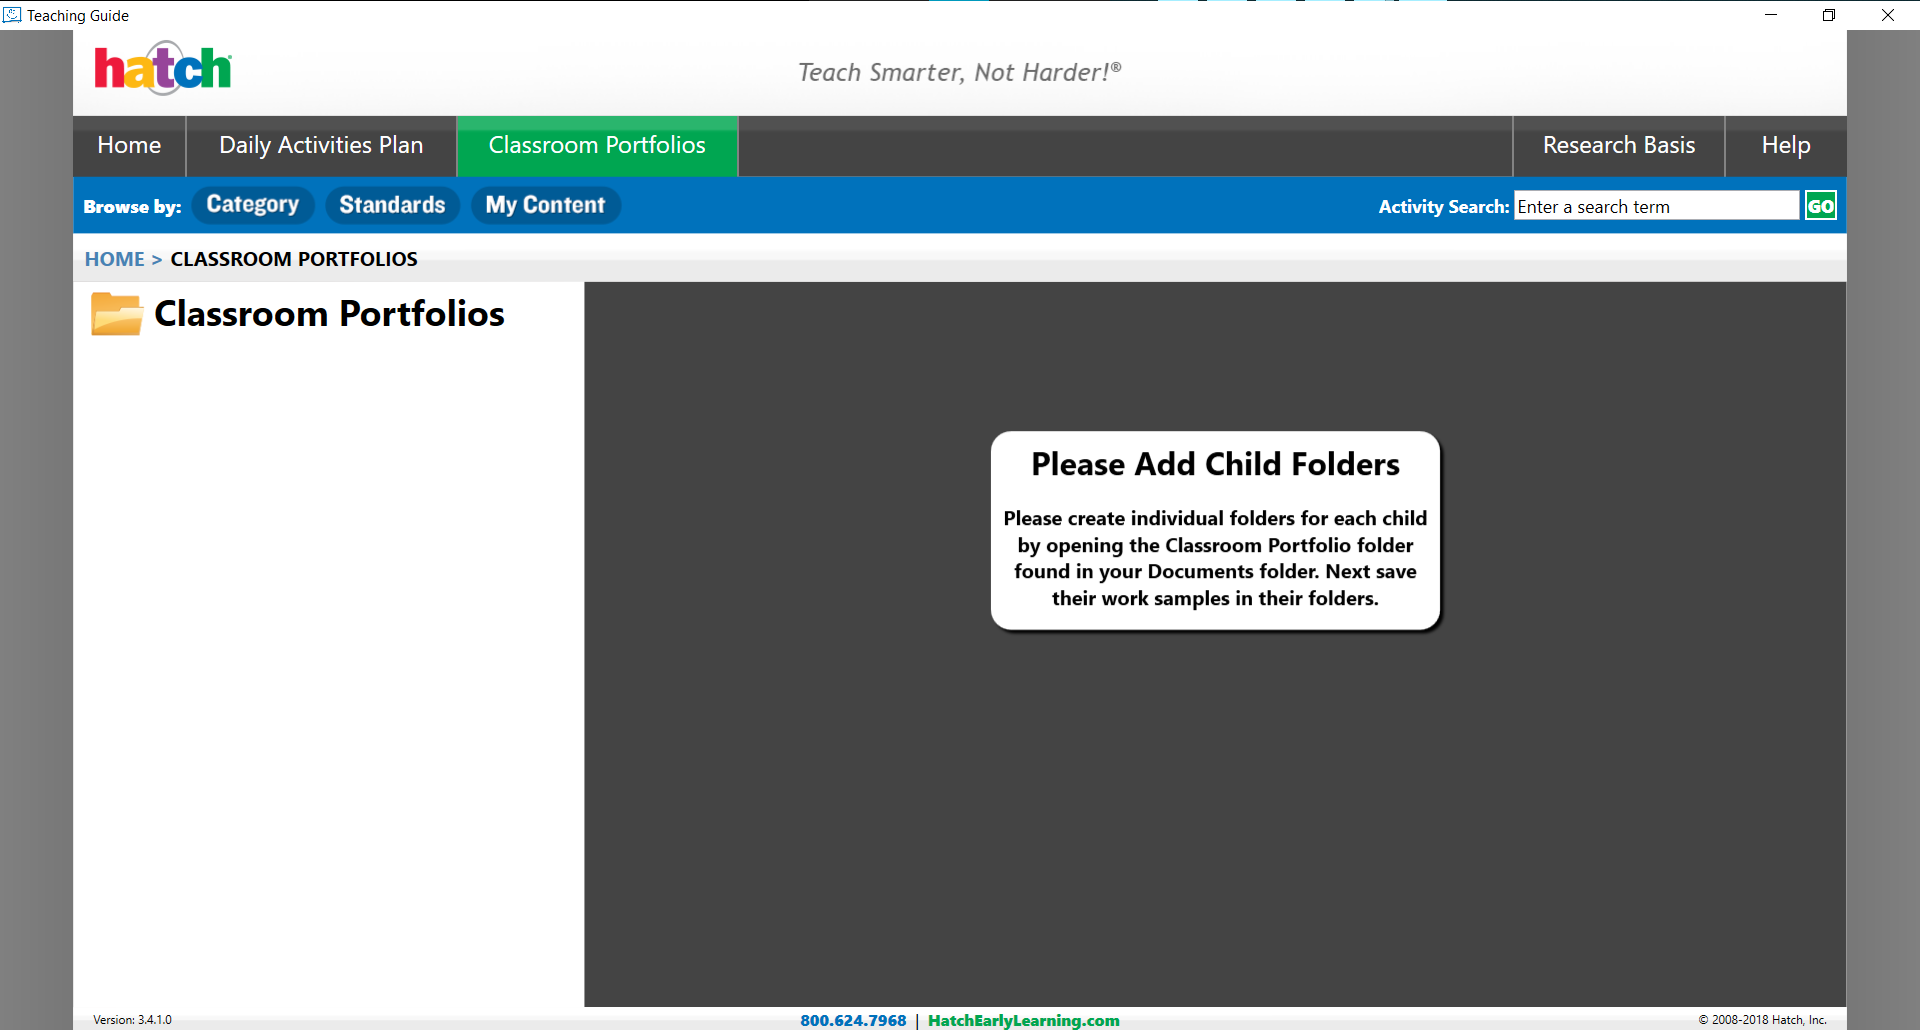The image size is (1920, 1030).
Task: Click the 800.624.7968 phone number
Action: 852,1020
